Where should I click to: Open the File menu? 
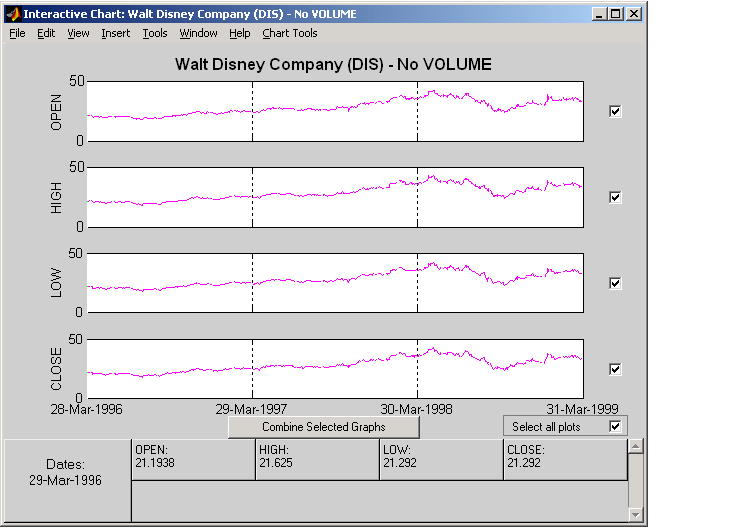click(17, 33)
